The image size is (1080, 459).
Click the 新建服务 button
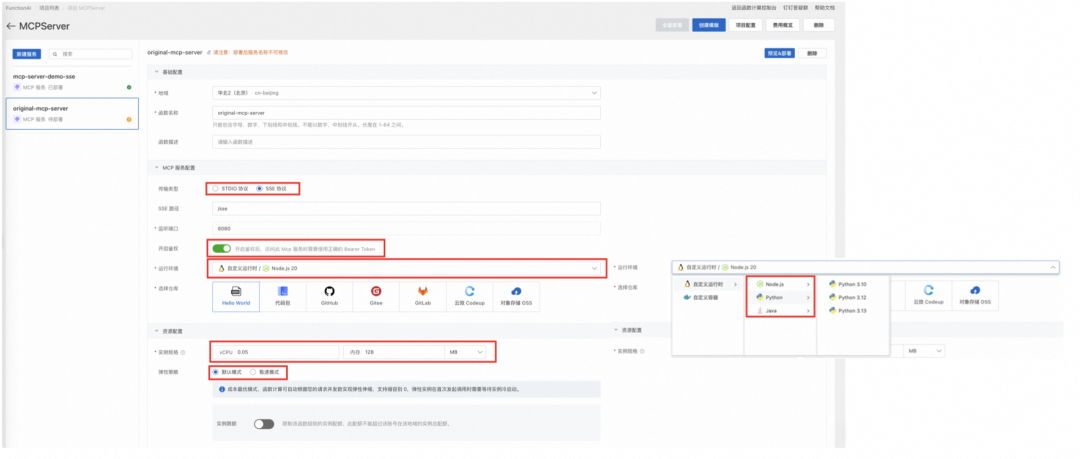tap(27, 53)
